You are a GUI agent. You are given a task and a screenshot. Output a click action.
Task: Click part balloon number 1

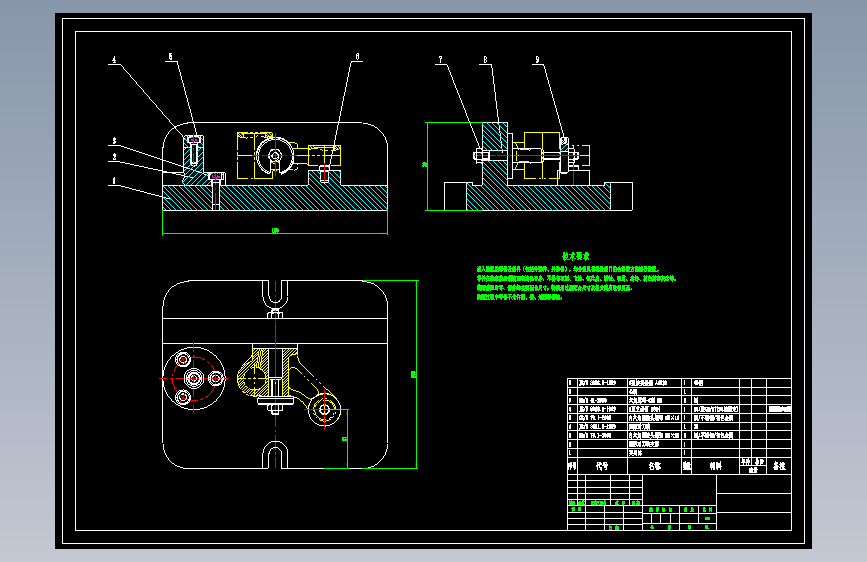tap(114, 181)
